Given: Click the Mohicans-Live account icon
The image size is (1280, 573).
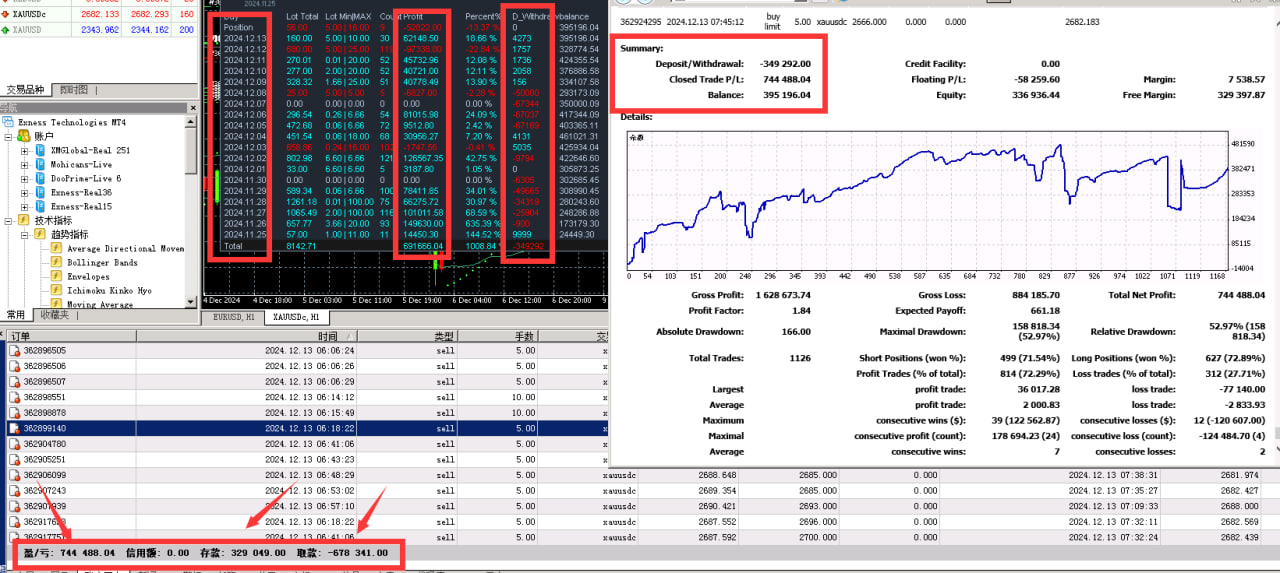Looking at the screenshot, I should [x=41, y=164].
